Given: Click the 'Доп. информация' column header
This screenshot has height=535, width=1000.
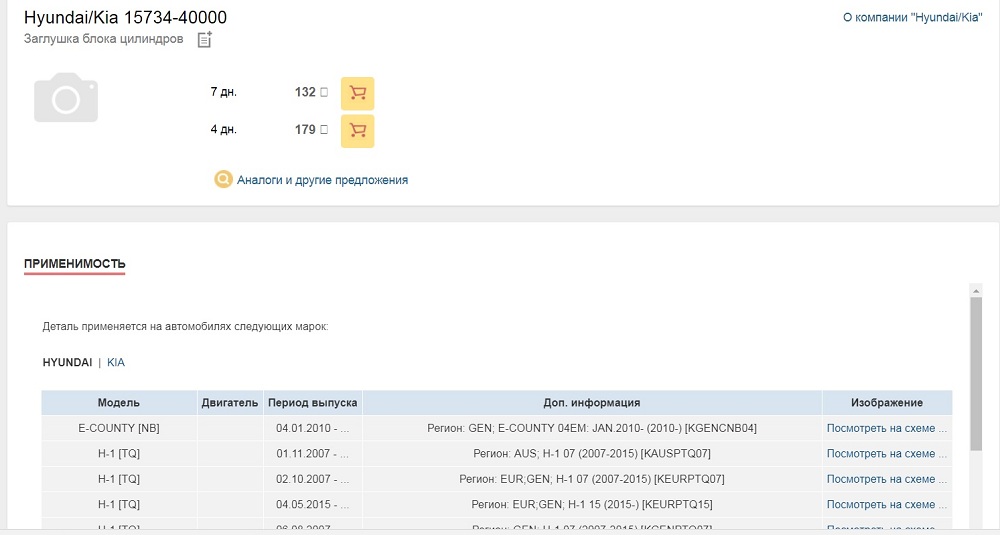Looking at the screenshot, I should click(x=592, y=403).
